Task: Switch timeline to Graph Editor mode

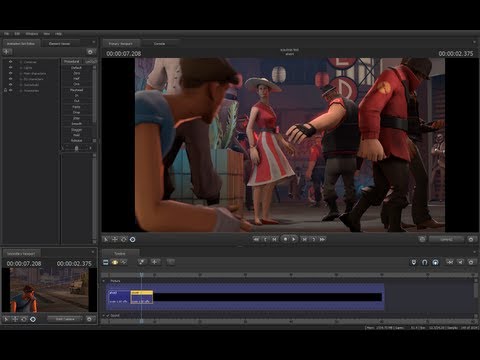Action: 124,262
